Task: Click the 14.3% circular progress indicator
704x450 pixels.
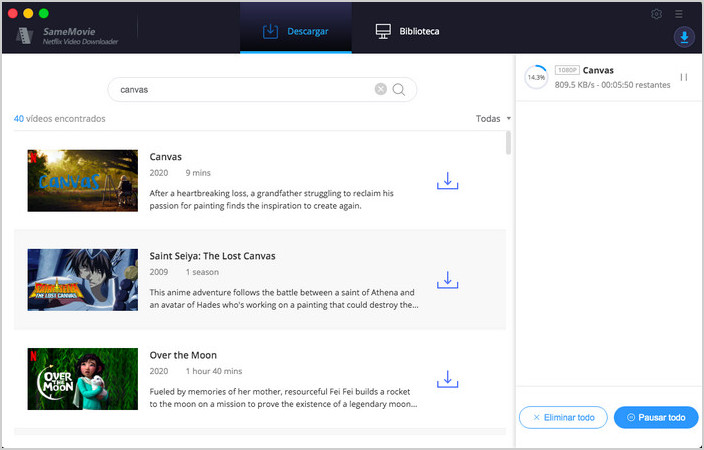Action: coord(536,77)
